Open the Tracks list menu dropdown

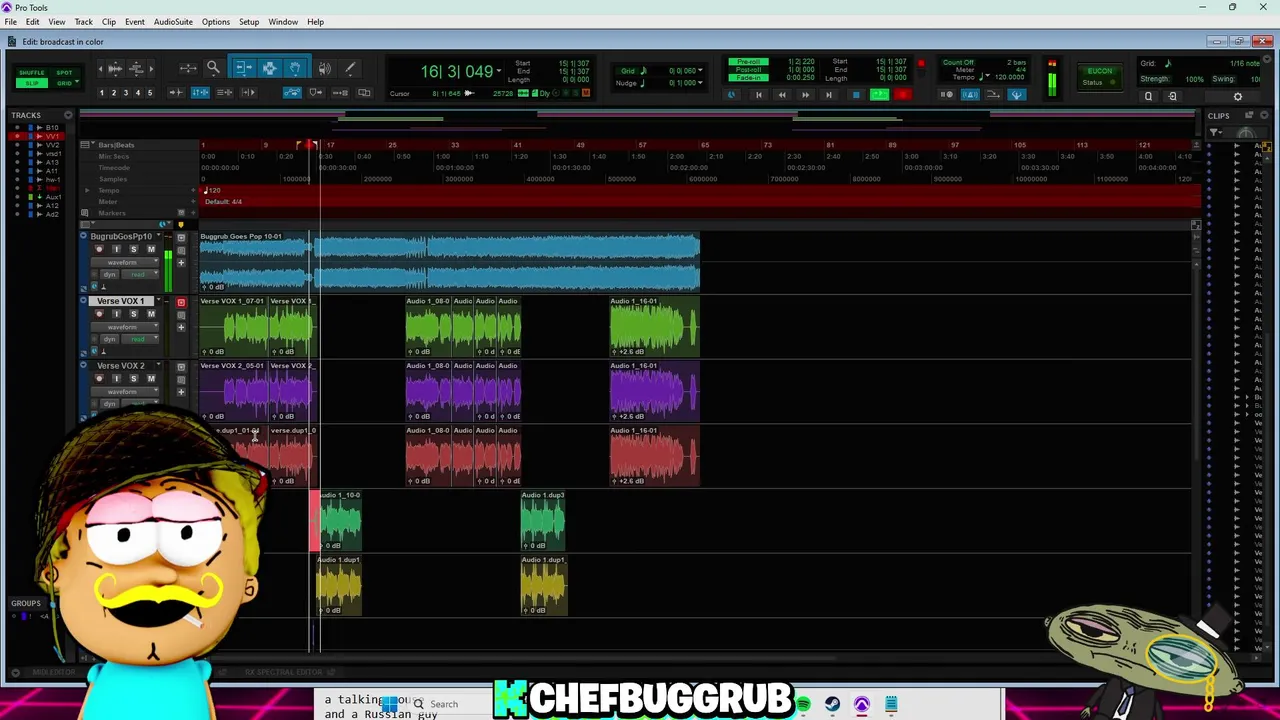pyautogui.click(x=68, y=116)
